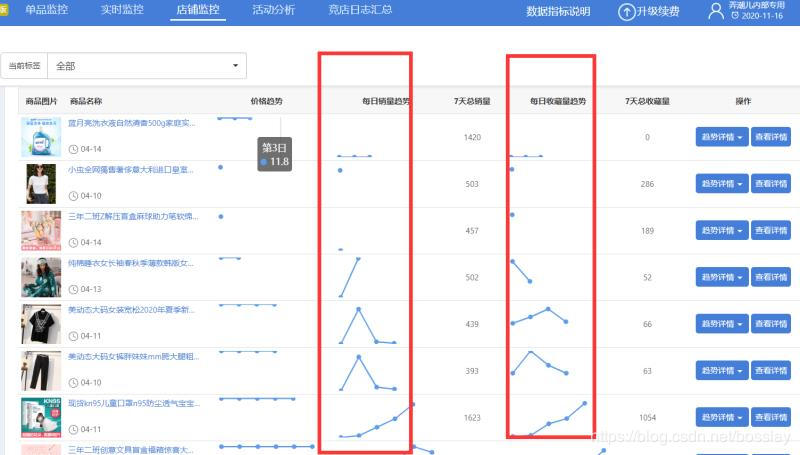Image resolution: width=800 pixels, height=455 pixels.
Task: Click the black trousers product thumbnail
Action: (41, 370)
